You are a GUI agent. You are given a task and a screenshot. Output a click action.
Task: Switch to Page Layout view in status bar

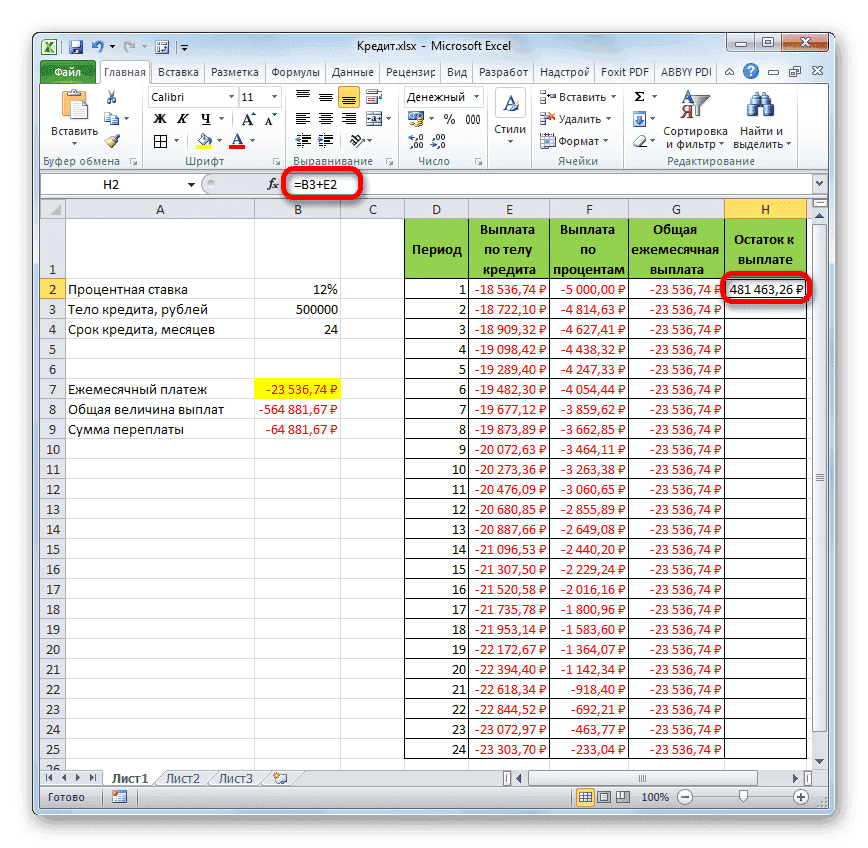(603, 797)
